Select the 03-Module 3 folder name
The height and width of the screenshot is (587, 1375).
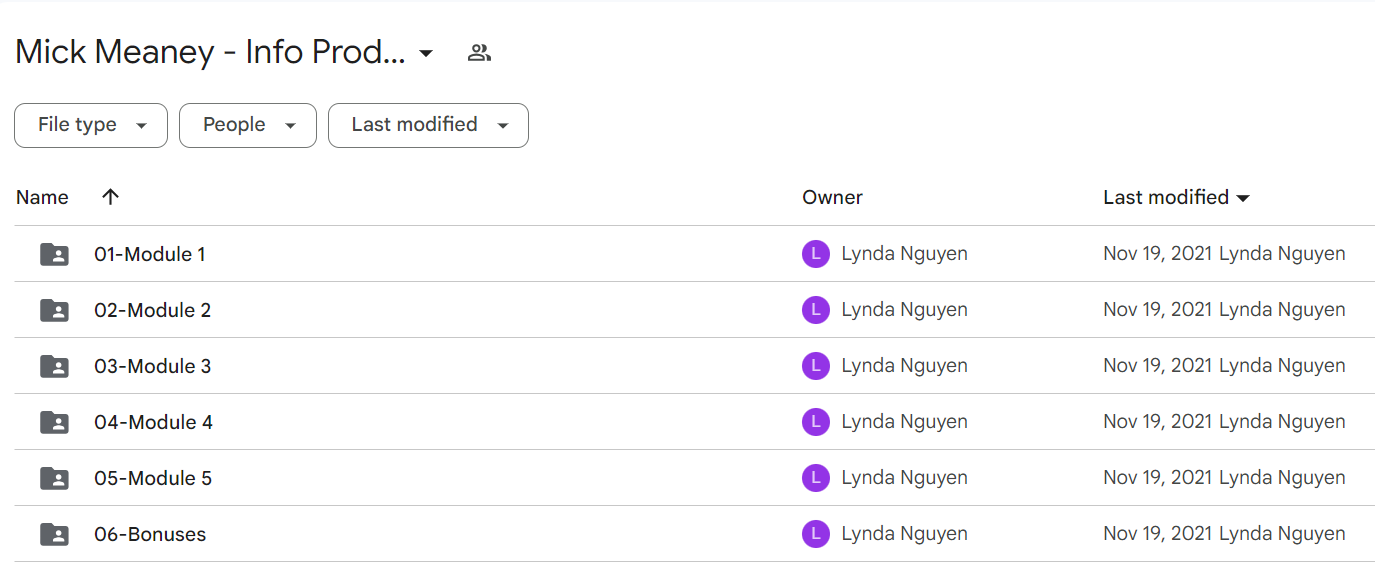coord(152,366)
